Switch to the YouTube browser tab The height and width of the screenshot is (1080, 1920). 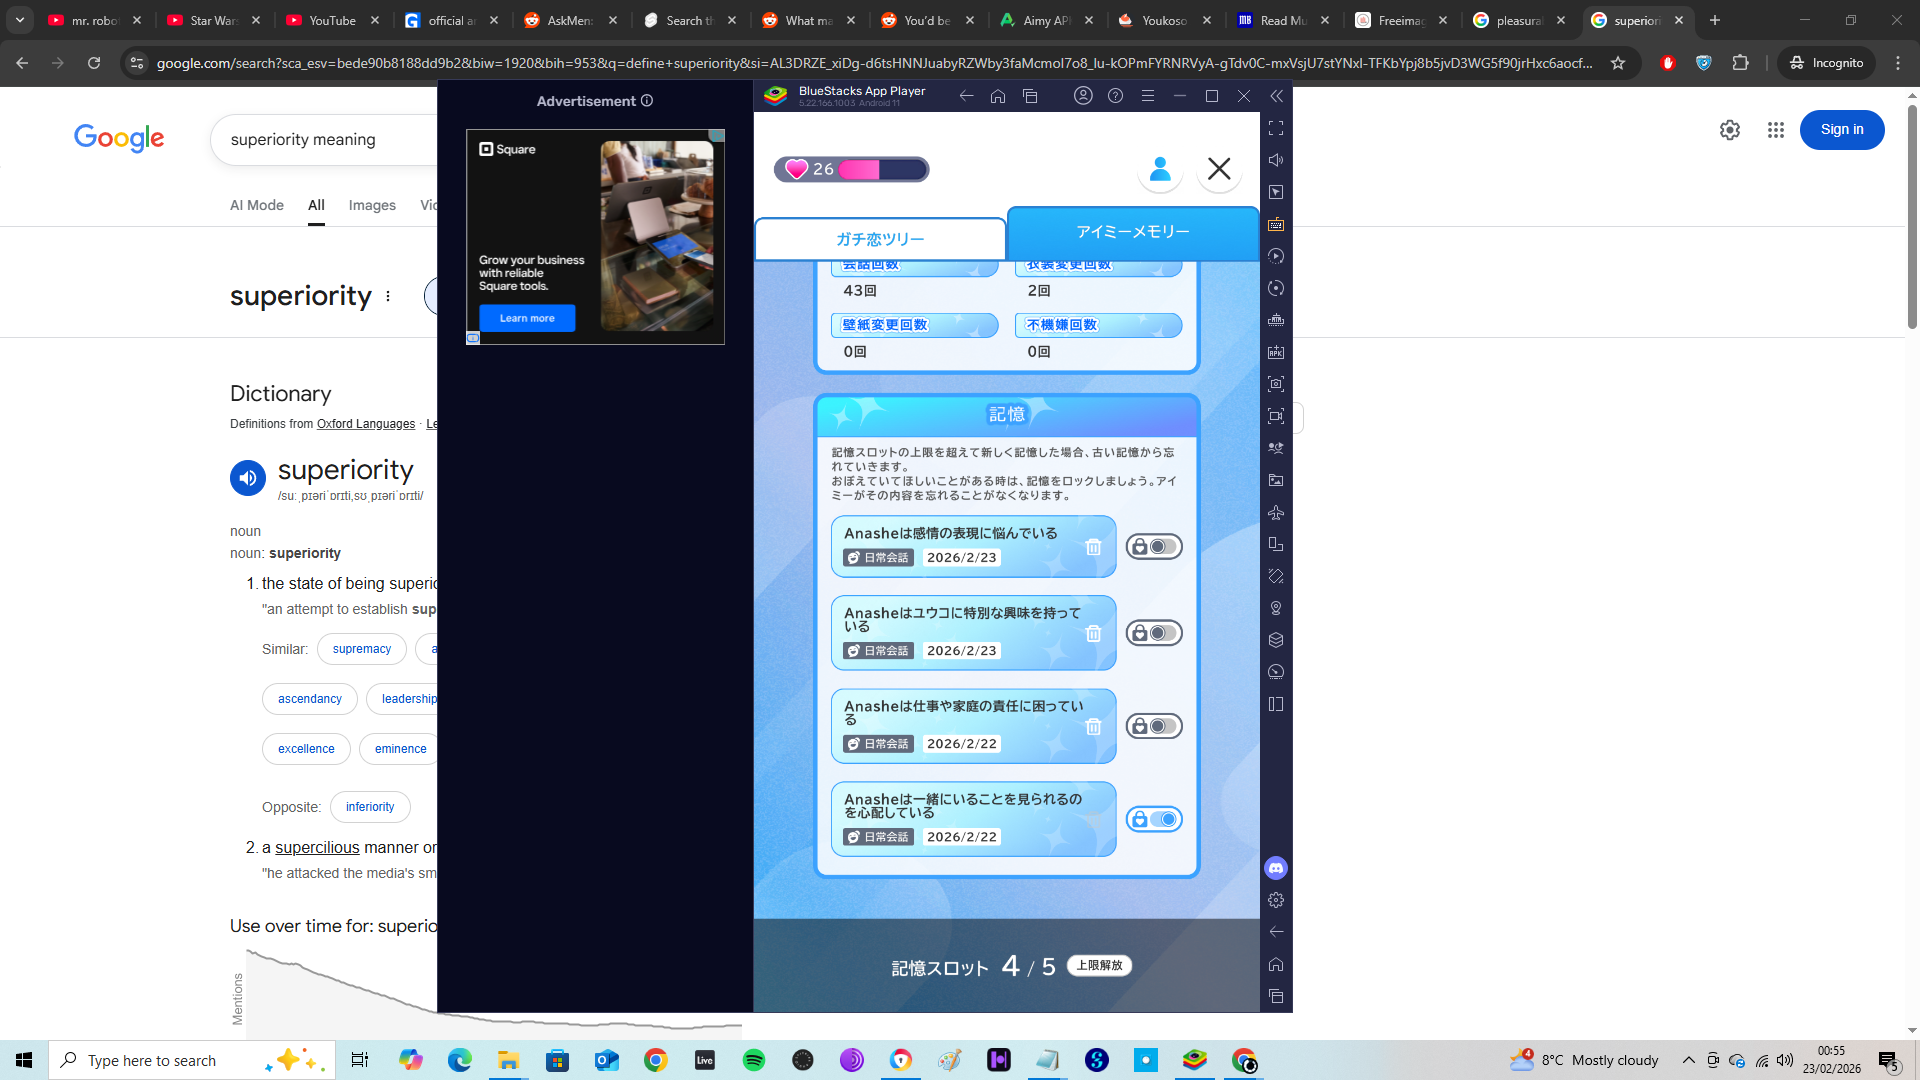[333, 20]
